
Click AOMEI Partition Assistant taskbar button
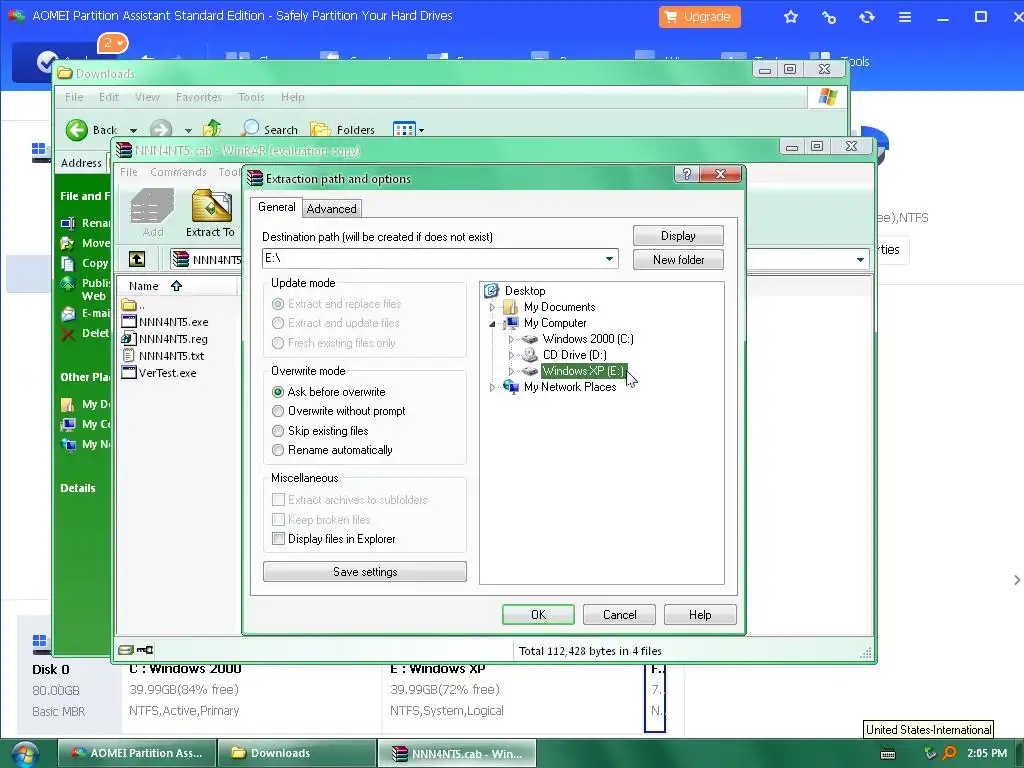(x=136, y=753)
